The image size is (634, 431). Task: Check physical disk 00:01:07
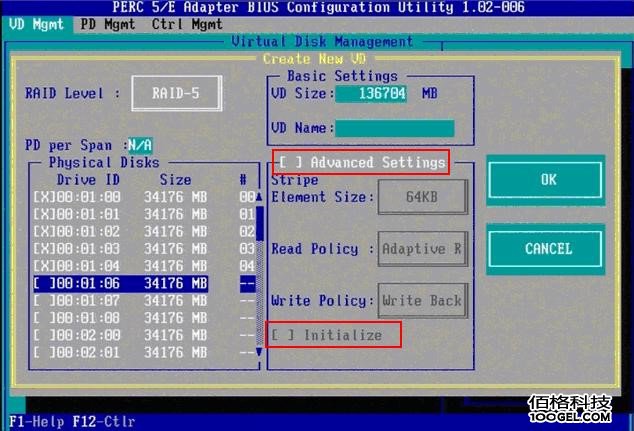click(x=44, y=301)
